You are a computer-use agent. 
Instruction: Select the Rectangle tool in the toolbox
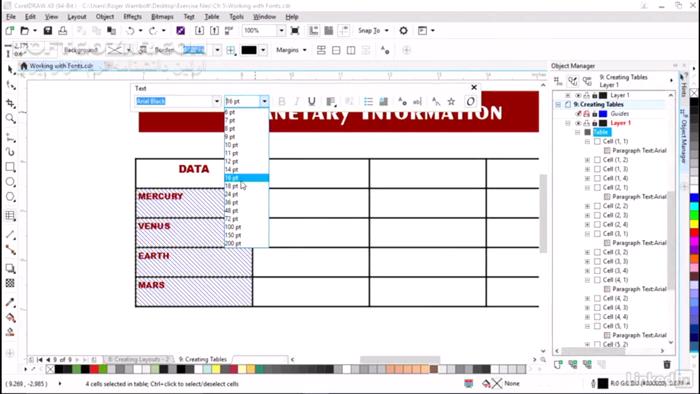click(11, 167)
